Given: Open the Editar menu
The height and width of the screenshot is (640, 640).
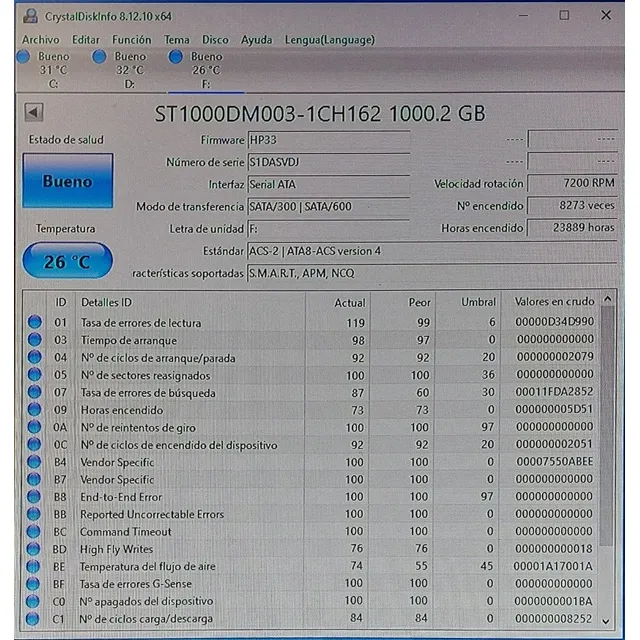Looking at the screenshot, I should click(x=86, y=40).
